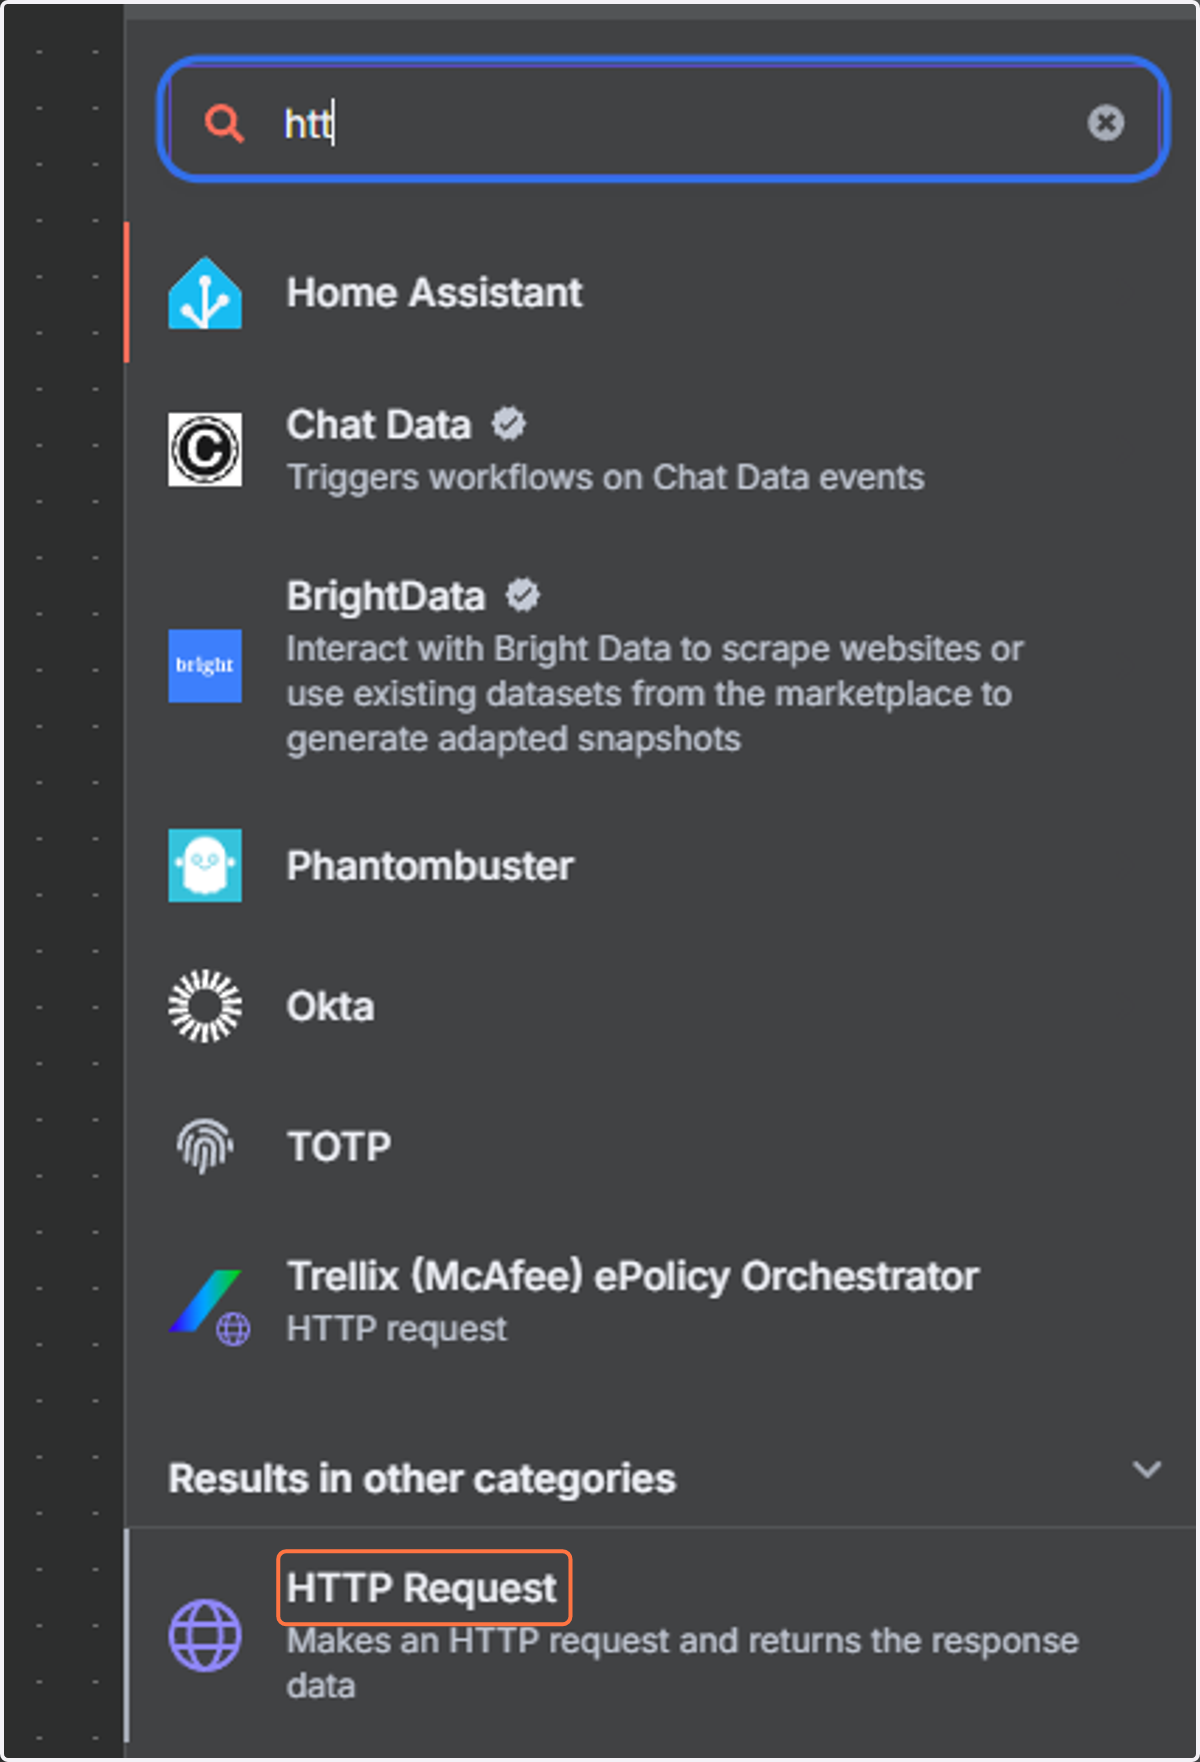The image size is (1200, 1762).
Task: Select Phantombuster node title
Action: [x=430, y=866]
